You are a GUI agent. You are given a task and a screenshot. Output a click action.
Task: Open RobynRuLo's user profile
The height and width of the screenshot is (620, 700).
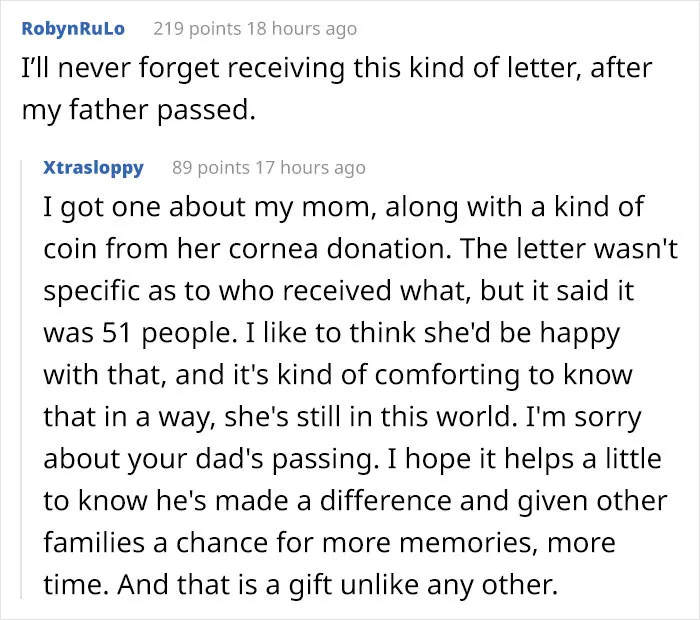click(x=73, y=29)
